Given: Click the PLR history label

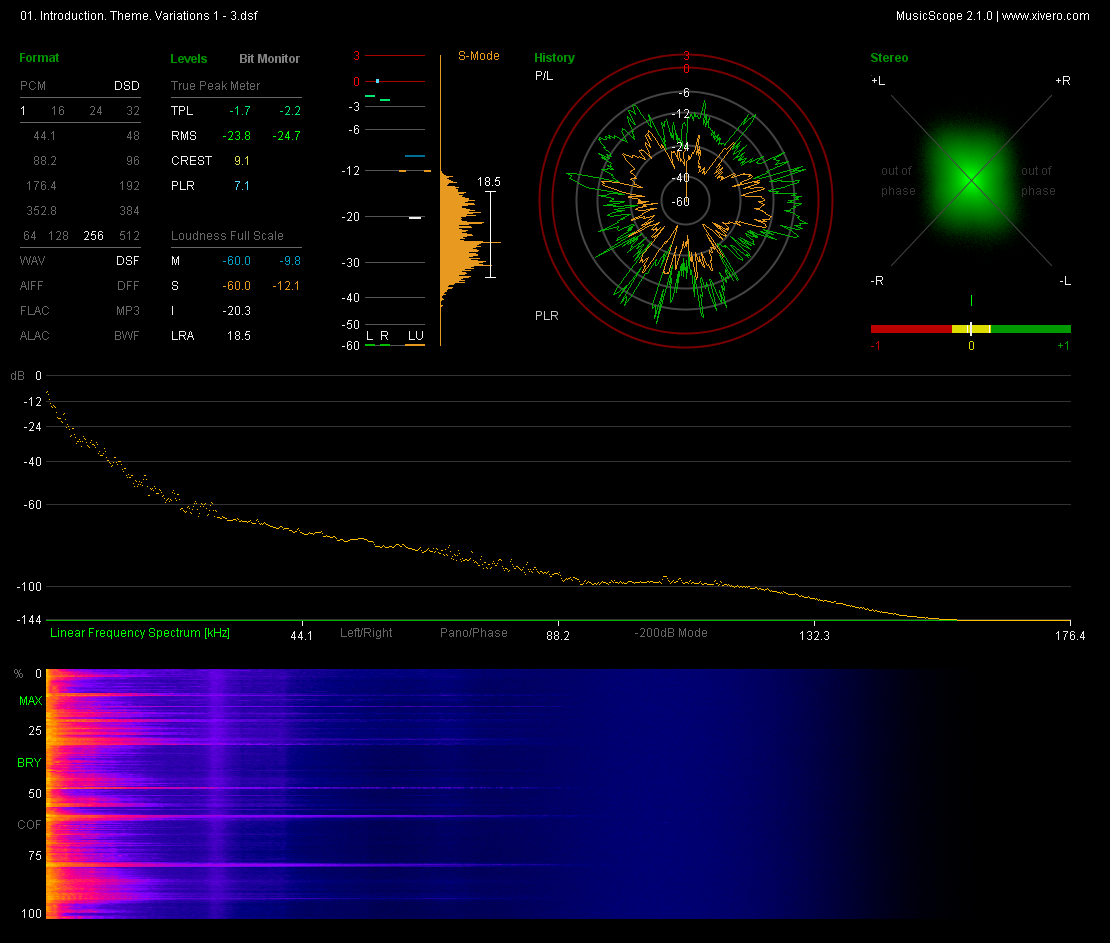Looking at the screenshot, I should (546, 316).
